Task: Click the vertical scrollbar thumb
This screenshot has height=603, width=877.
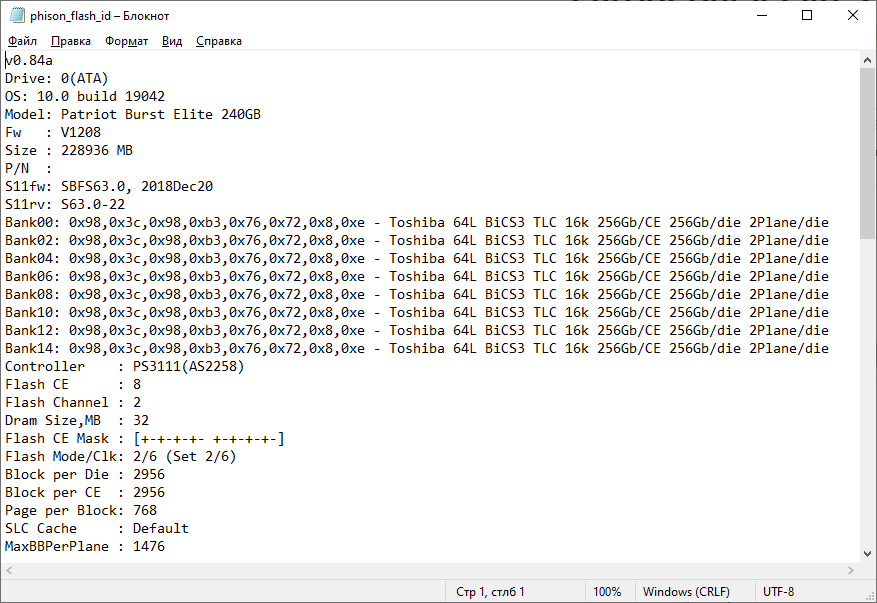Action: pos(867,154)
